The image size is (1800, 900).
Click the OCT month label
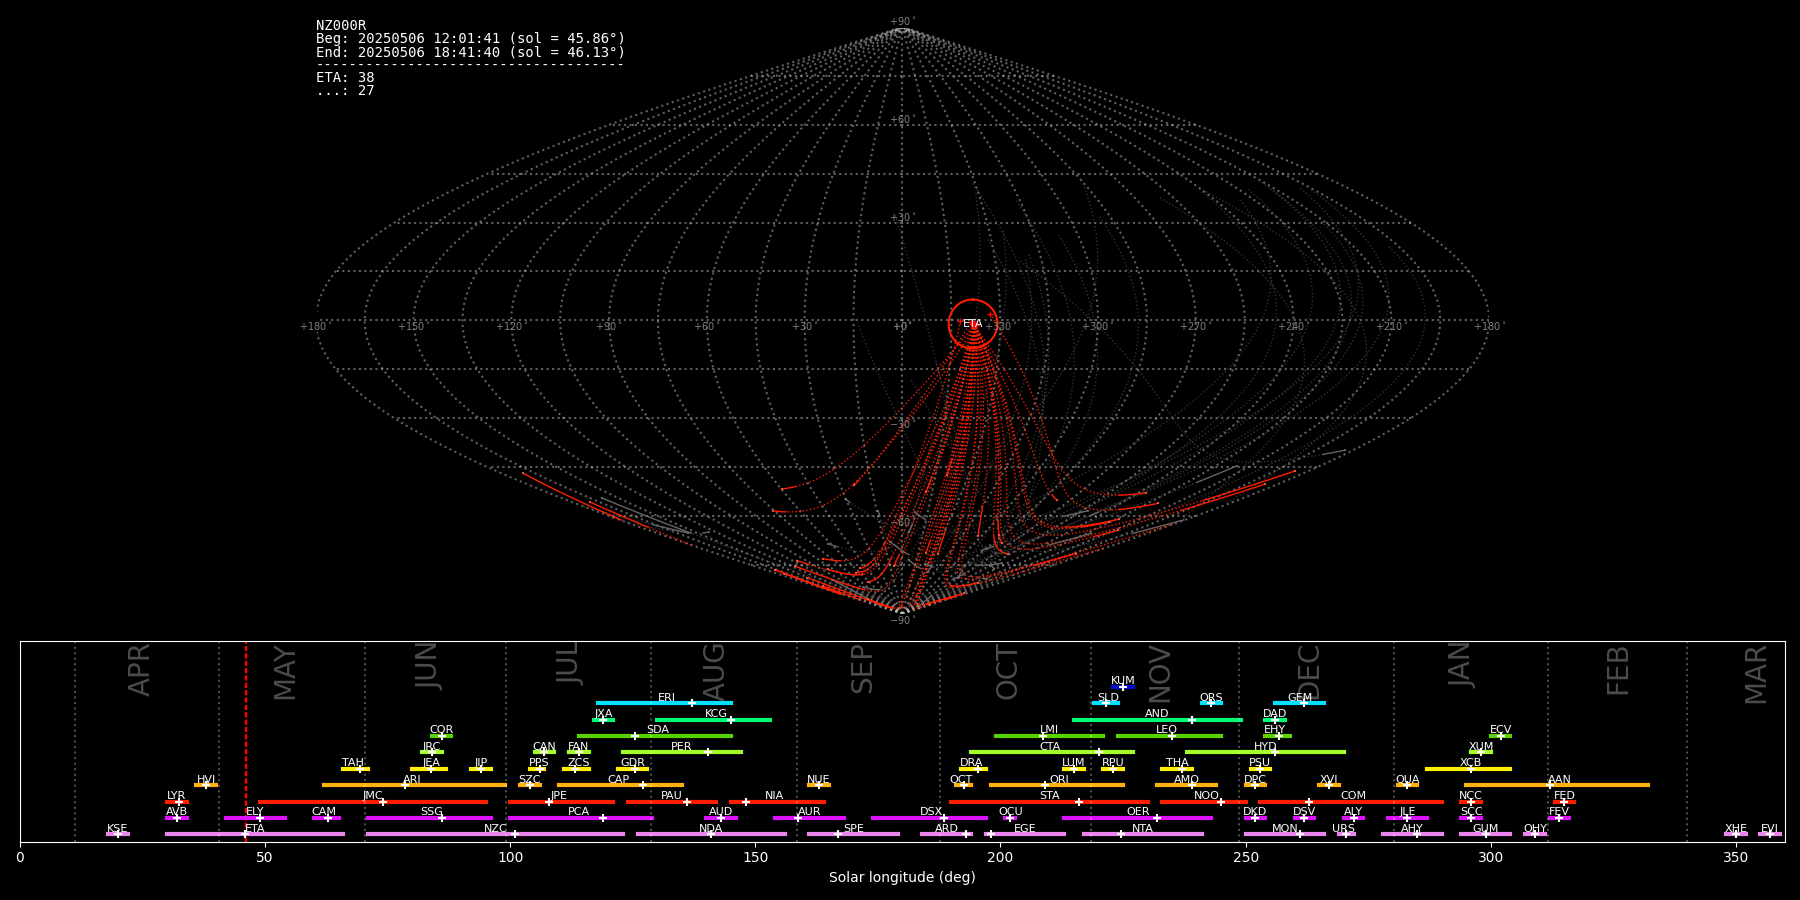pyautogui.click(x=1007, y=673)
